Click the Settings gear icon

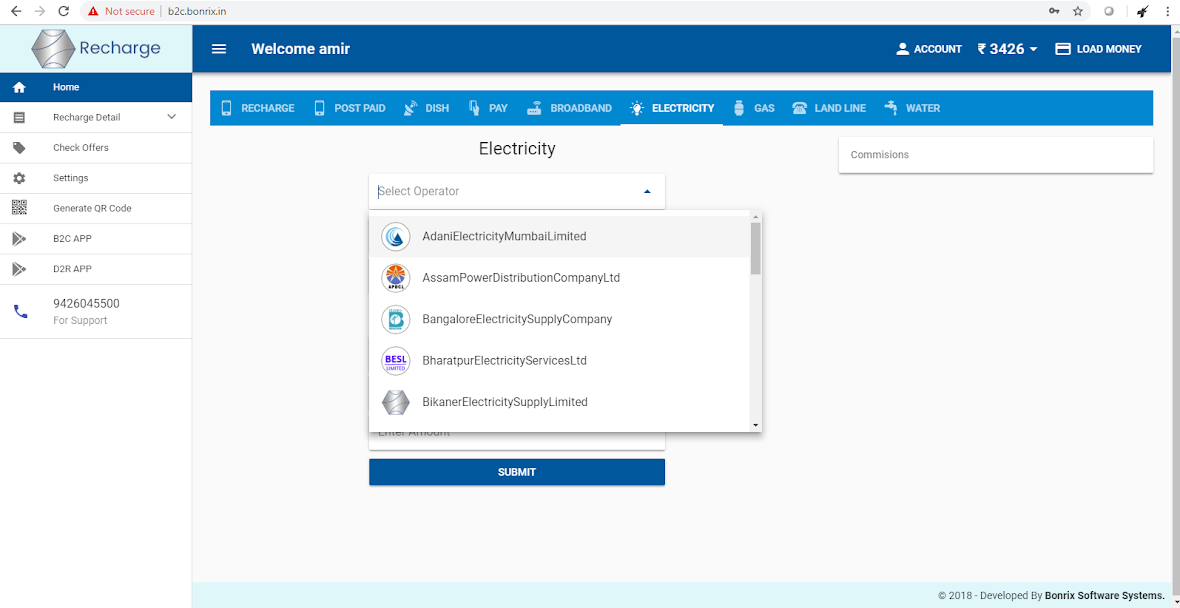[20, 178]
